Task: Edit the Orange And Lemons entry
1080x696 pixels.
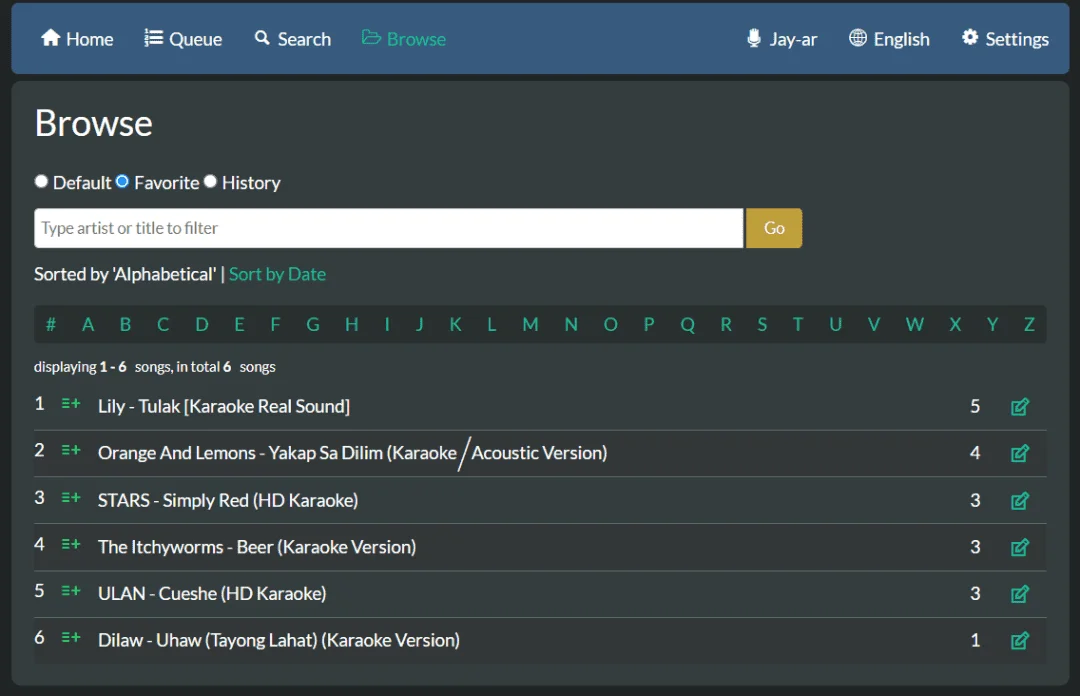Action: (1020, 453)
